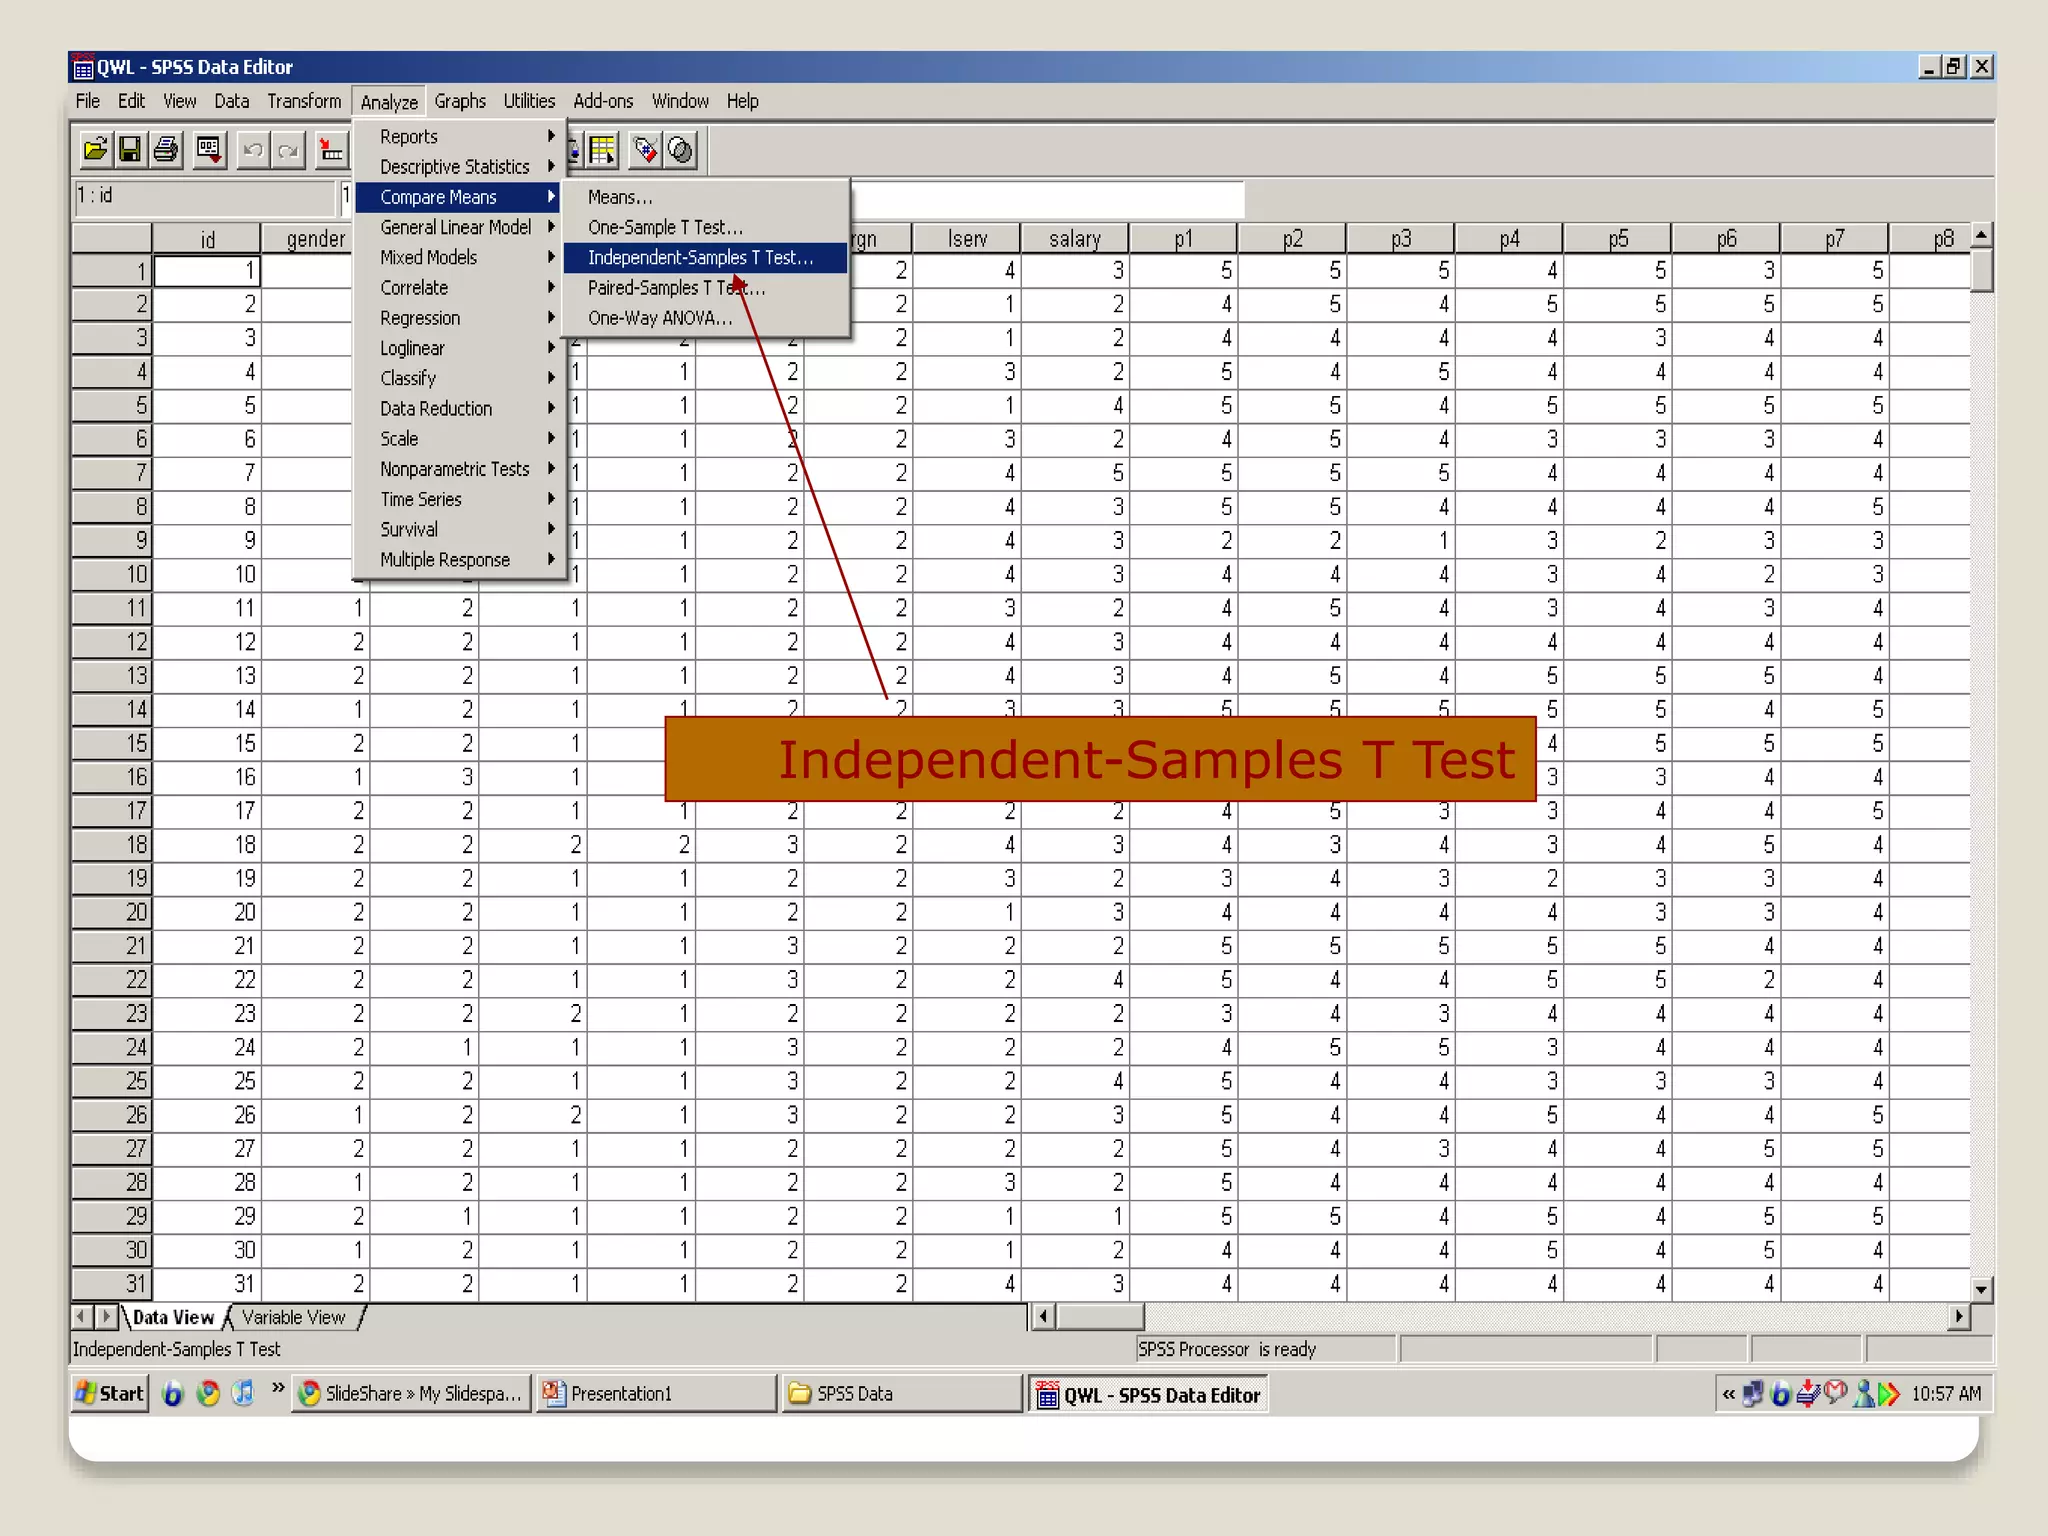
Task: Click the Select Cases grid icon
Action: pyautogui.click(x=604, y=150)
